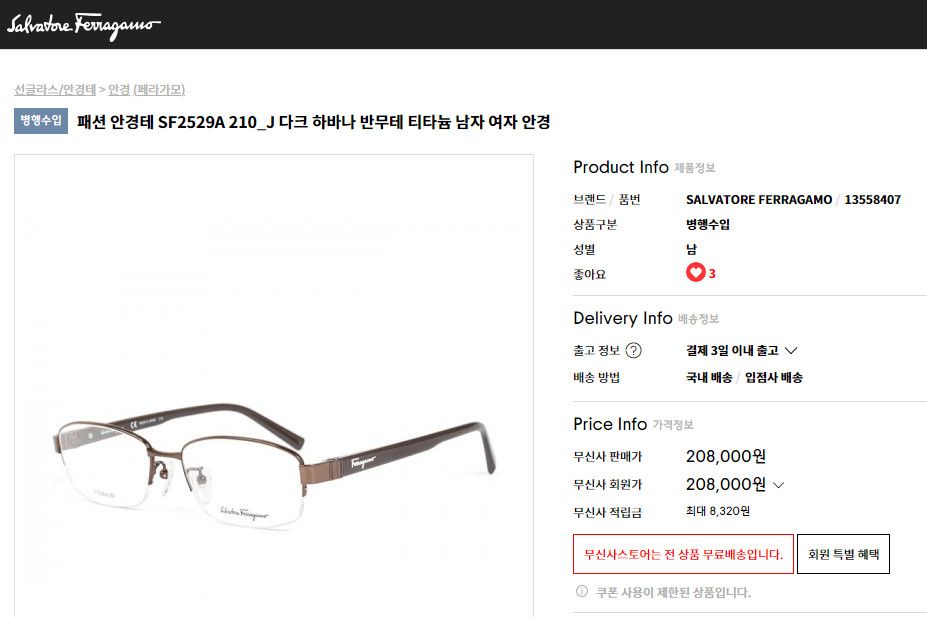Click the product title SF2529A 210_J
This screenshot has height=617, width=927.
click(x=313, y=122)
